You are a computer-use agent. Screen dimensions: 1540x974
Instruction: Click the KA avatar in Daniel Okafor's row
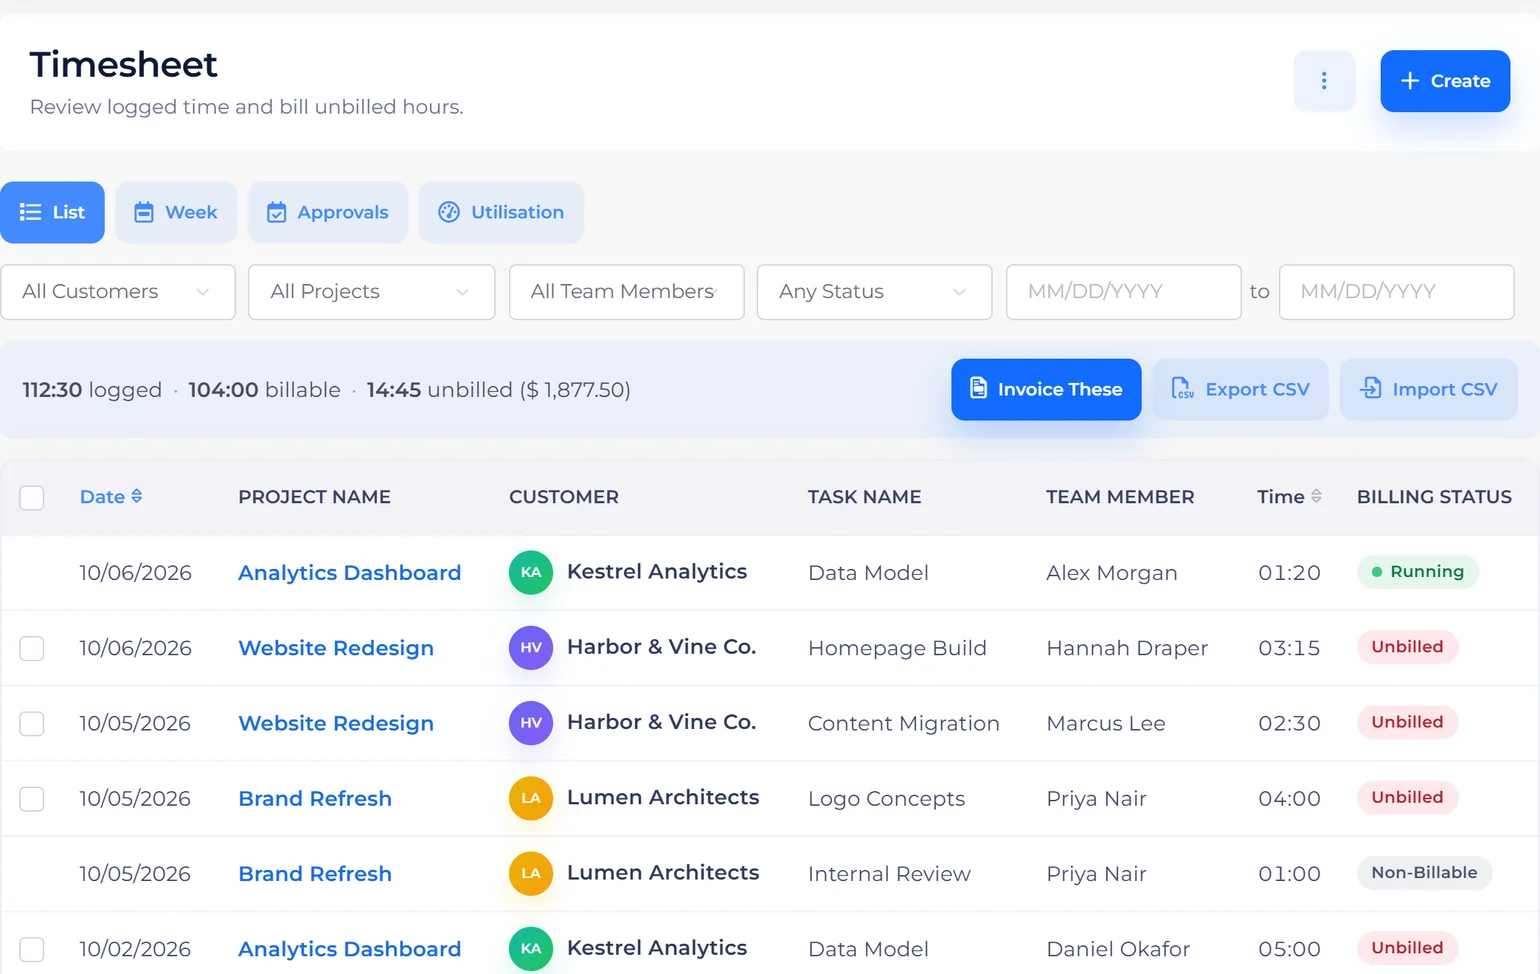click(x=531, y=949)
